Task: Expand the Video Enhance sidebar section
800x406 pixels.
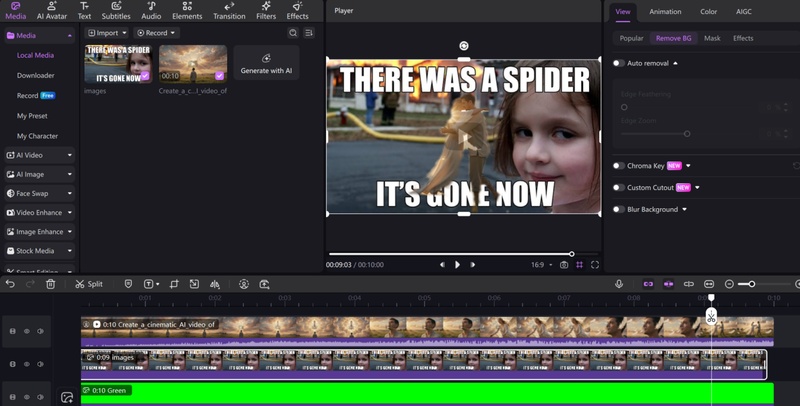Action: [39, 213]
